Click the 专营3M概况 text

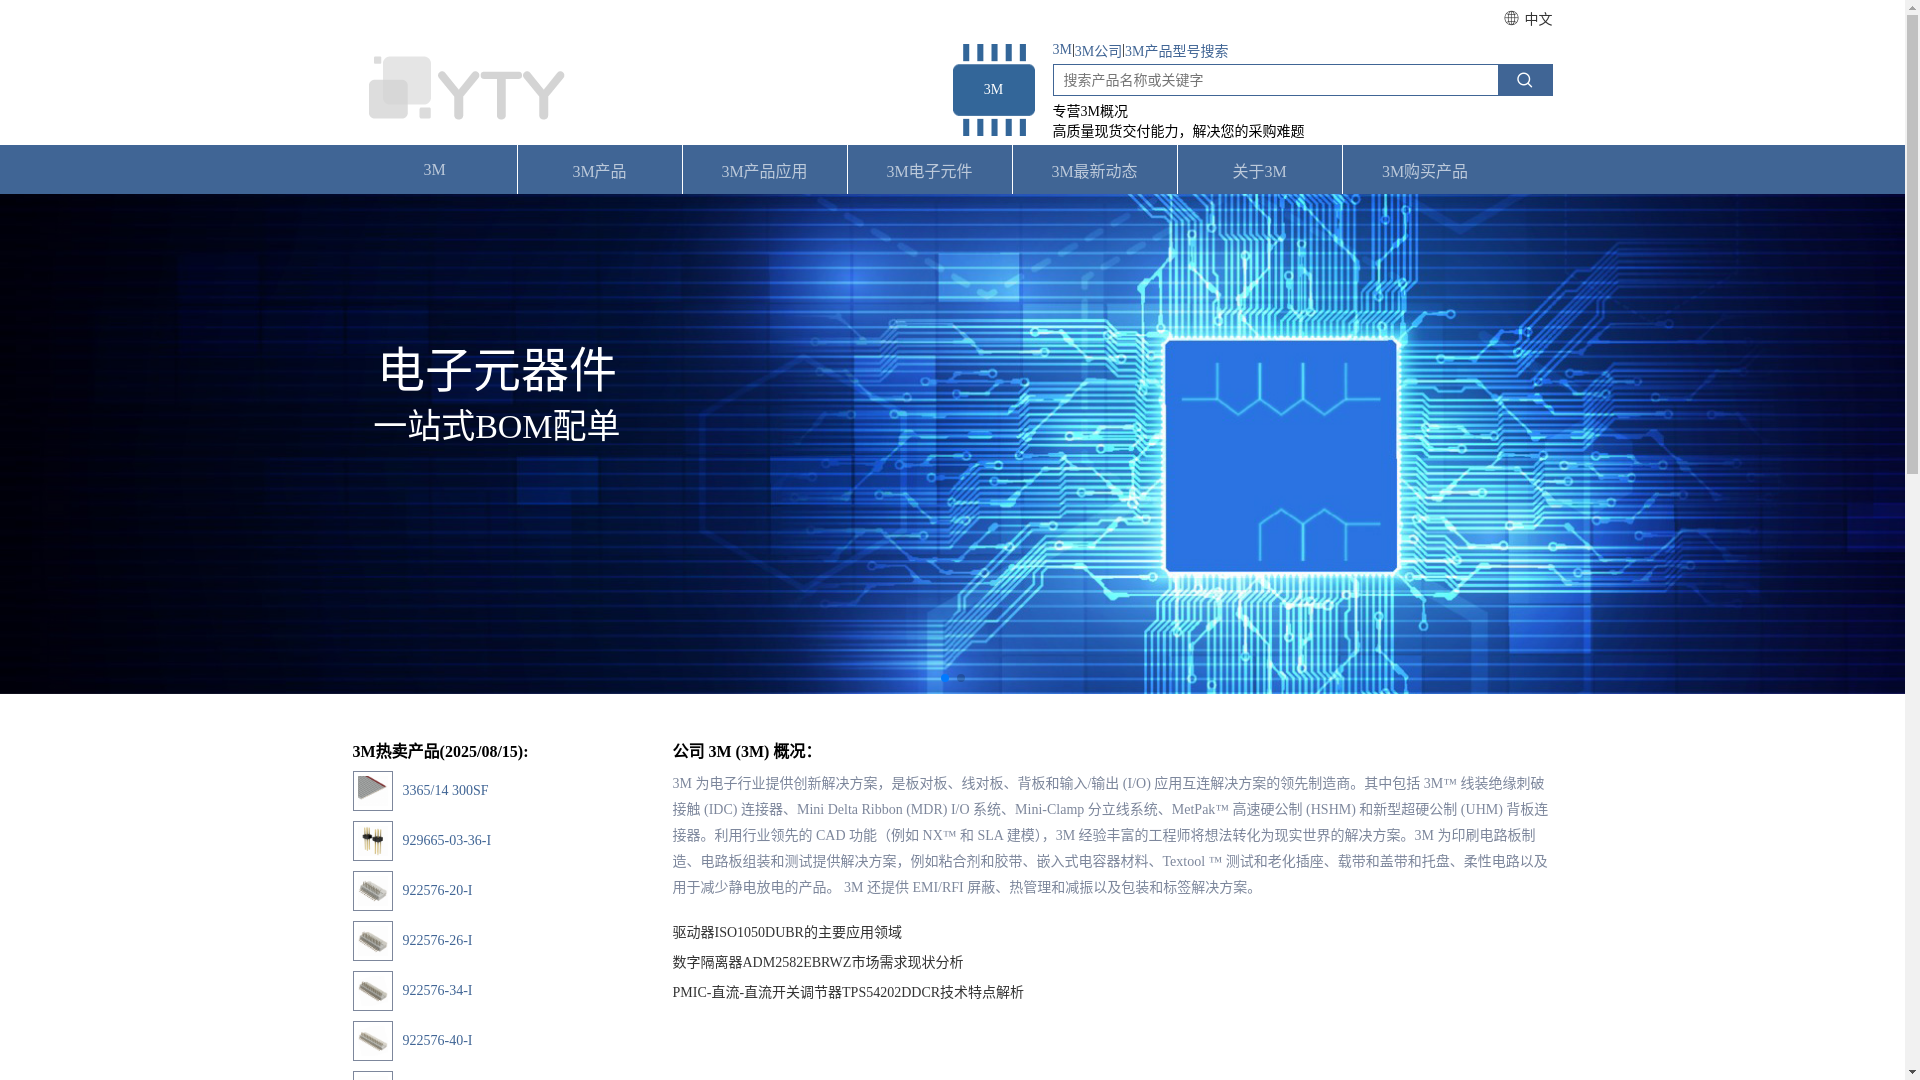click(1090, 111)
